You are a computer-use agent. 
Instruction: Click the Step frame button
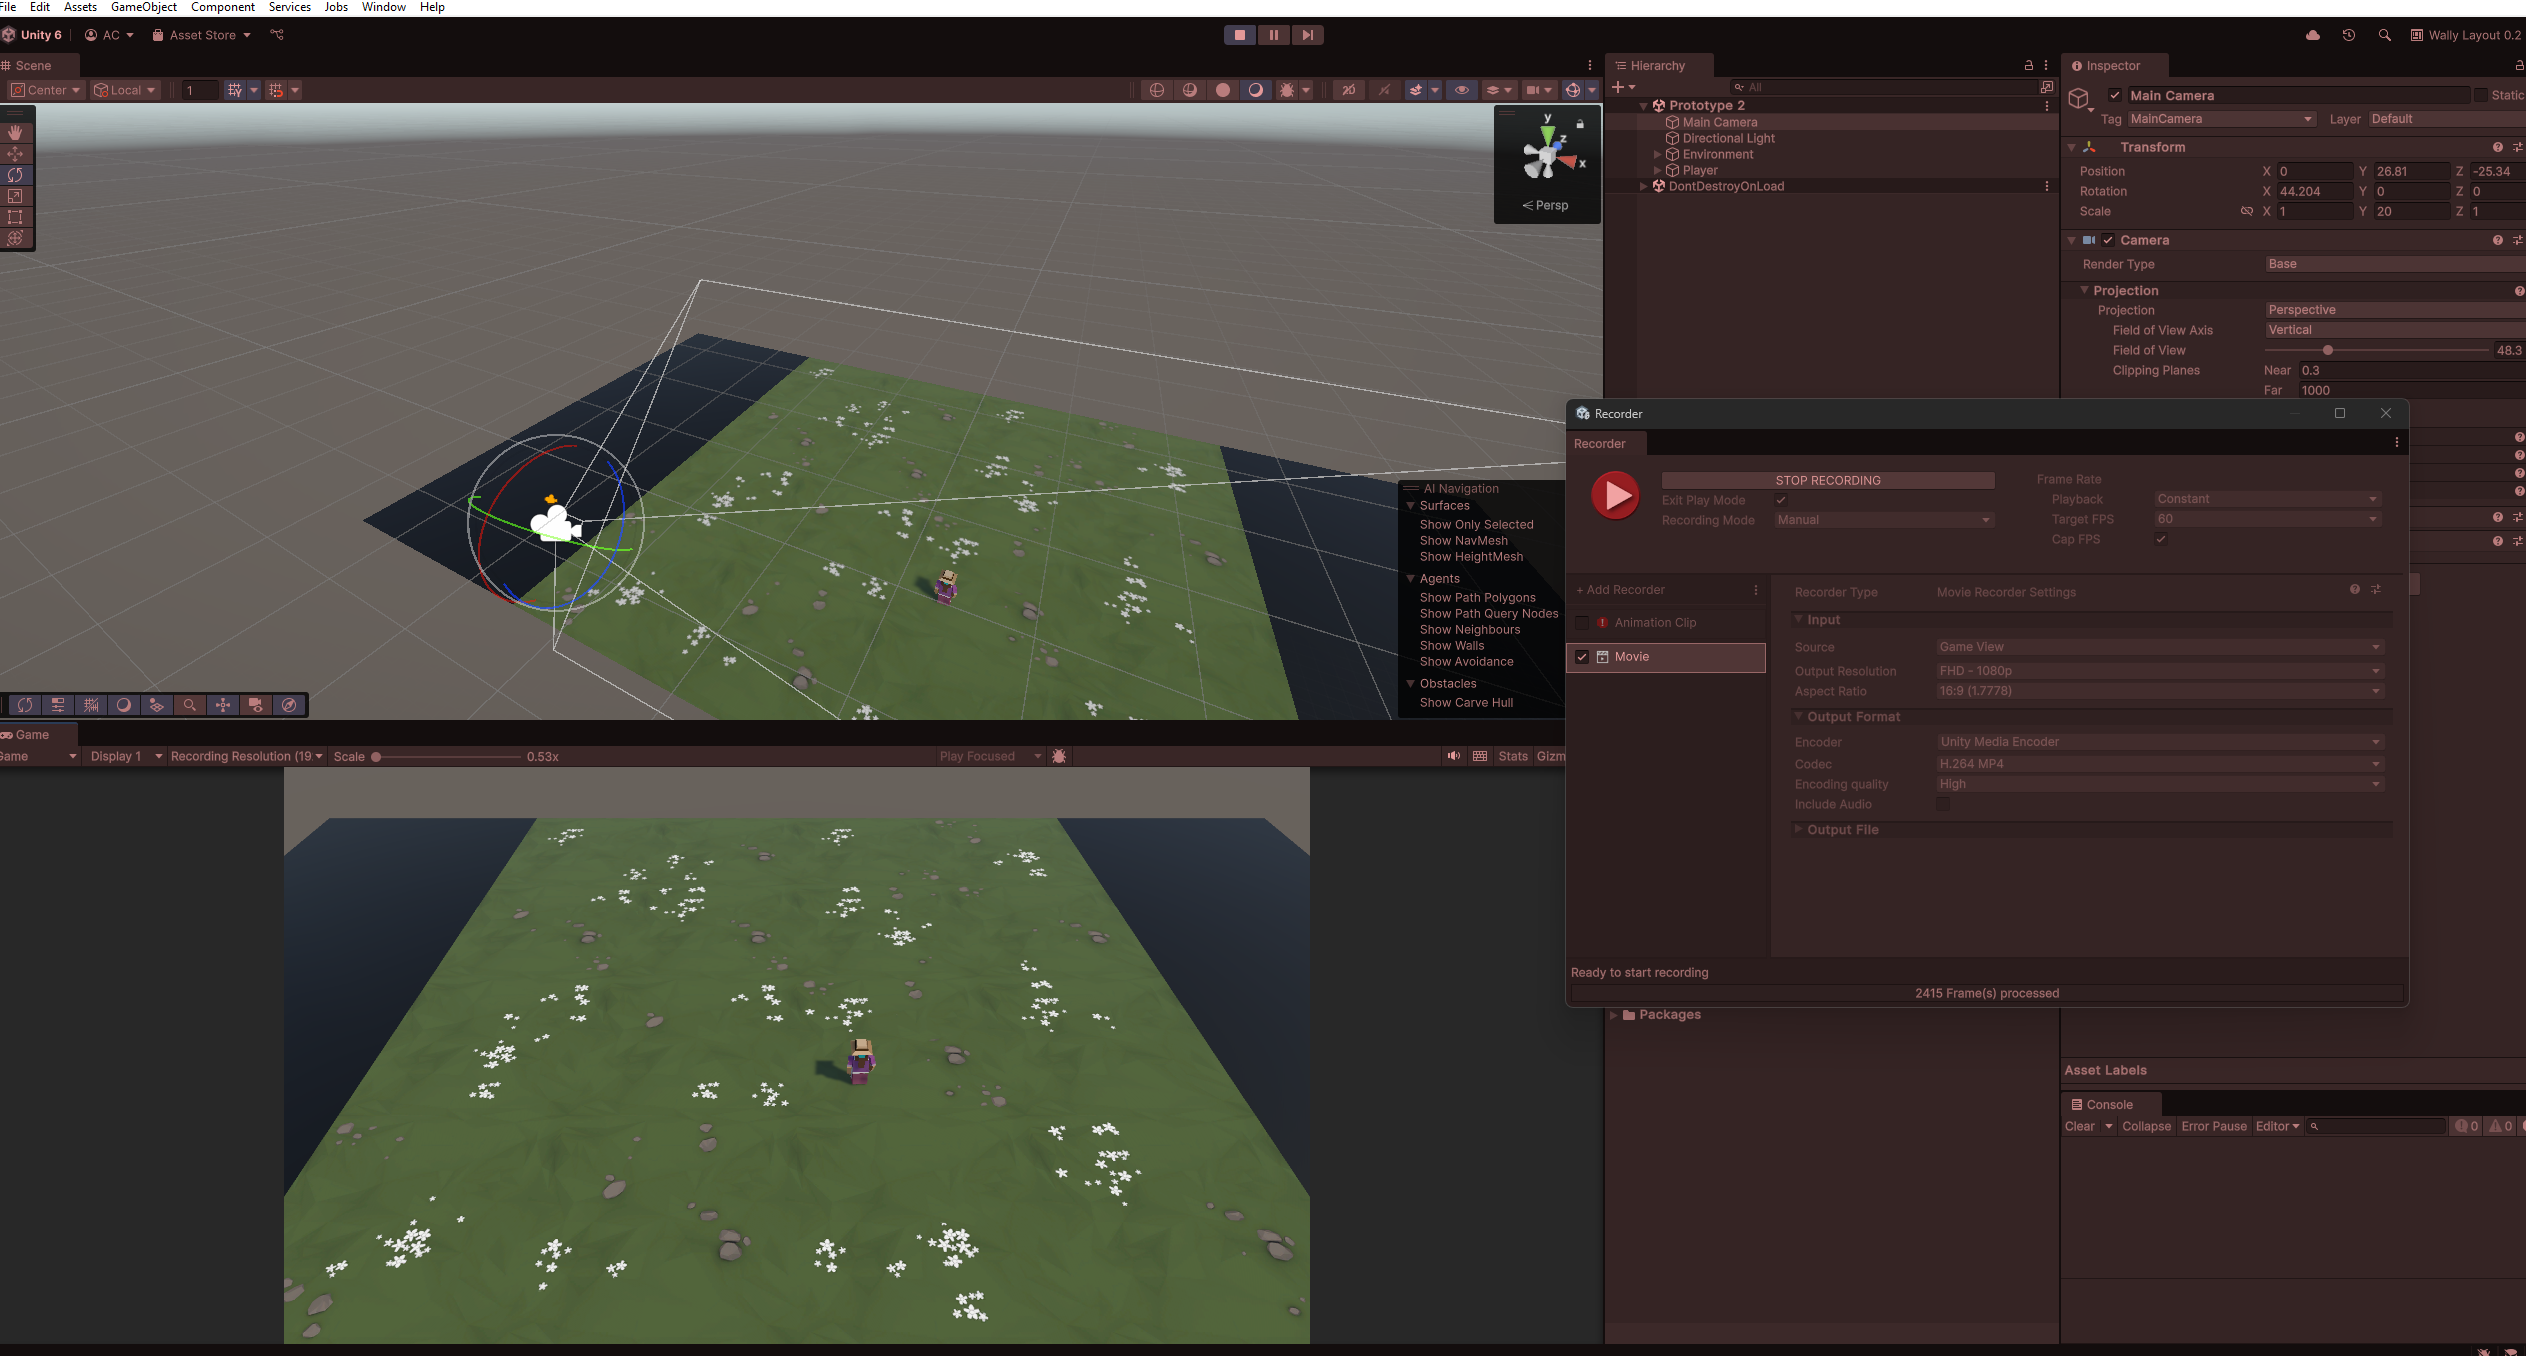(x=1307, y=35)
